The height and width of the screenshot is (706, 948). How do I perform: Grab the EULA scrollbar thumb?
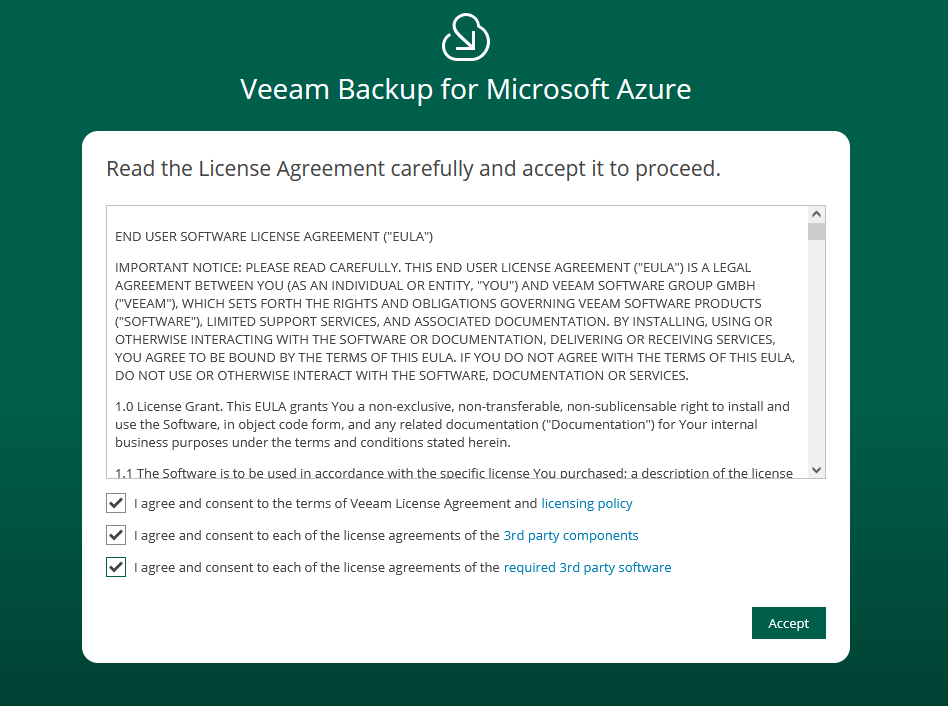click(x=817, y=232)
